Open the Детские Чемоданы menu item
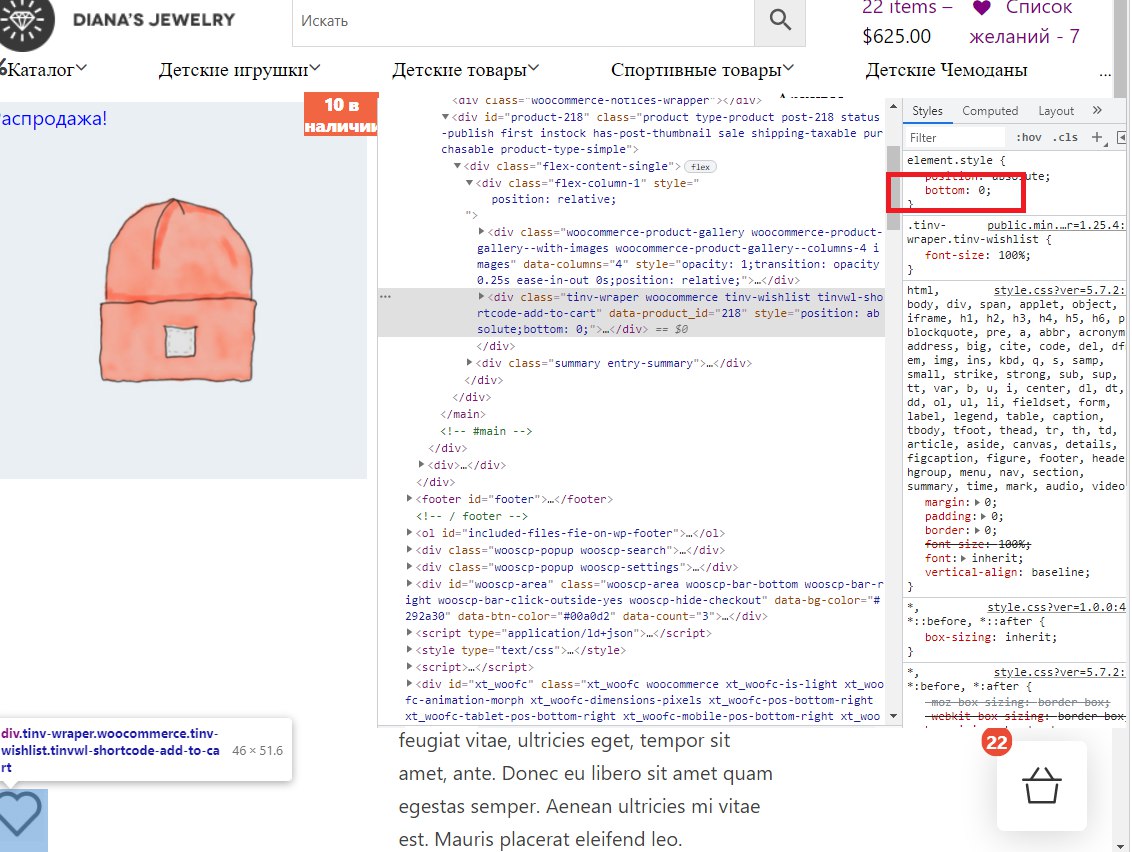This screenshot has height=852, width=1132. tap(946, 70)
